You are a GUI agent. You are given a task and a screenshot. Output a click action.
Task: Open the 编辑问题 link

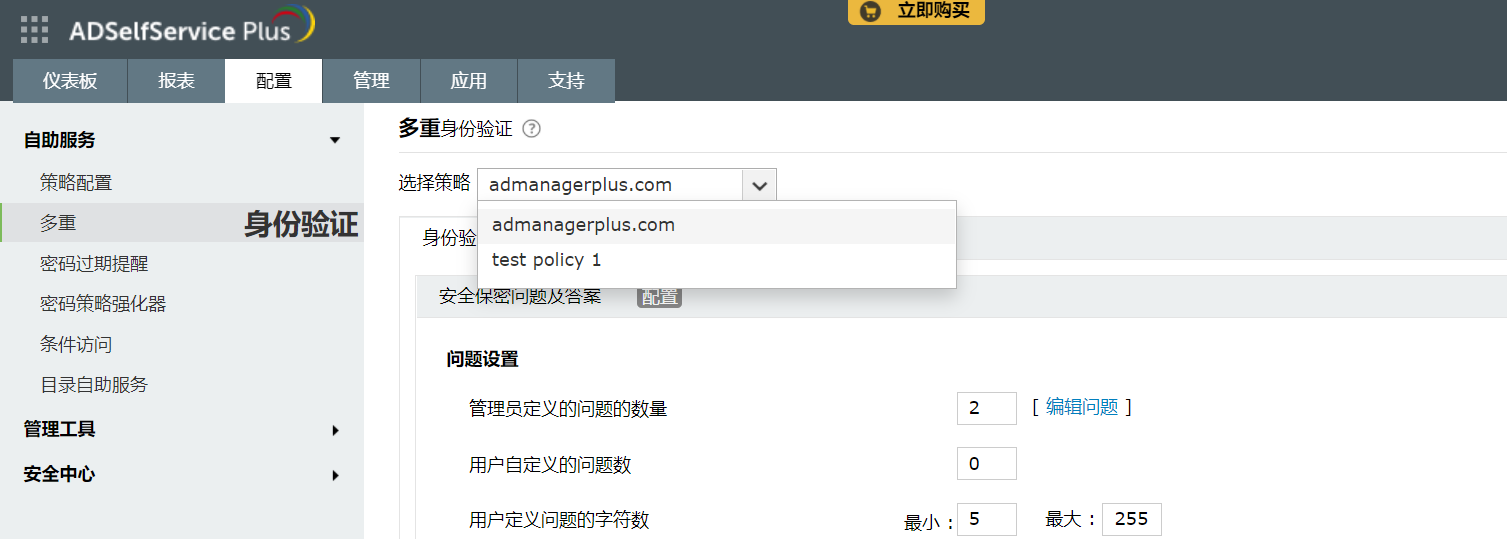(1081, 407)
